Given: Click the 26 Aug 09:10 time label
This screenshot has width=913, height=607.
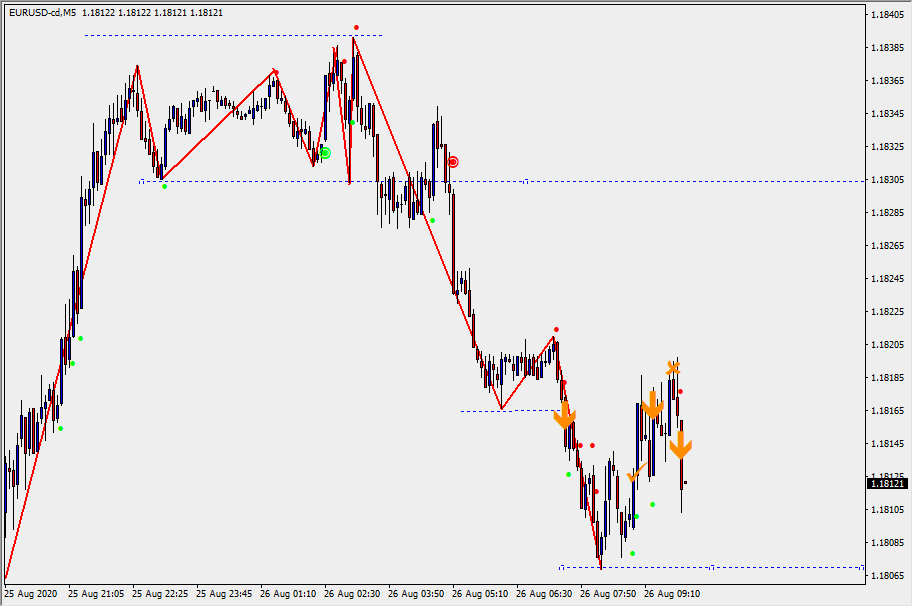Looking at the screenshot, I should 671,593.
